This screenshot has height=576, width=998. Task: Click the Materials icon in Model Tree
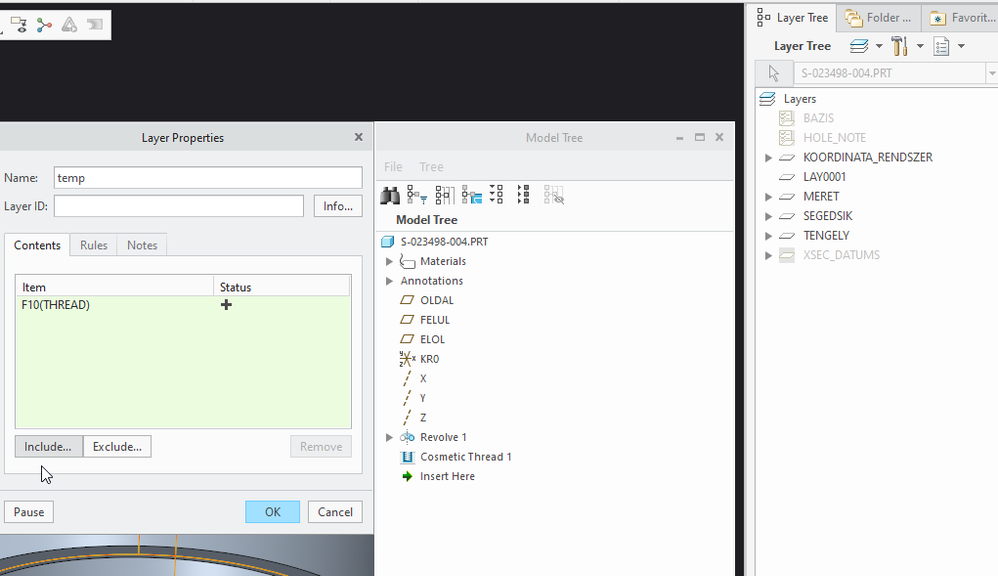point(407,261)
